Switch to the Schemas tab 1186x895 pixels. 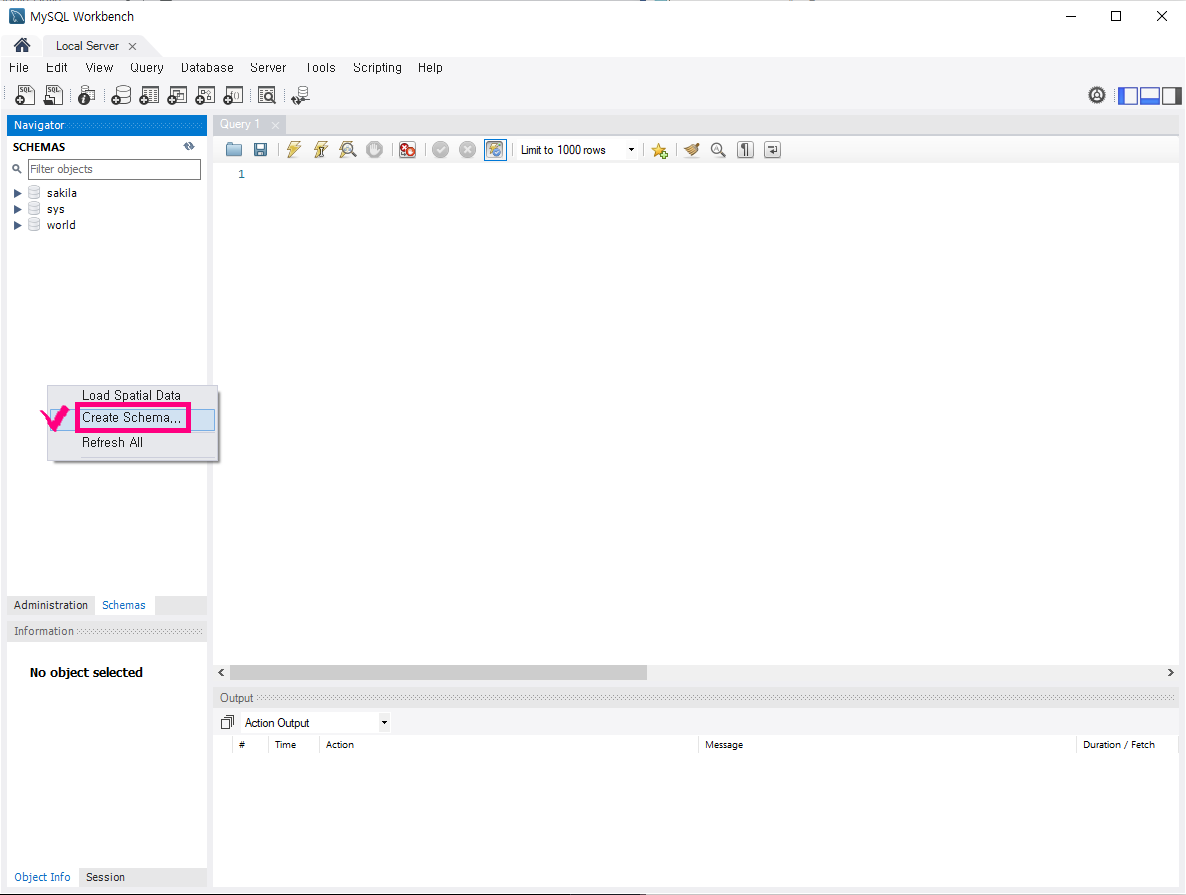[124, 604]
